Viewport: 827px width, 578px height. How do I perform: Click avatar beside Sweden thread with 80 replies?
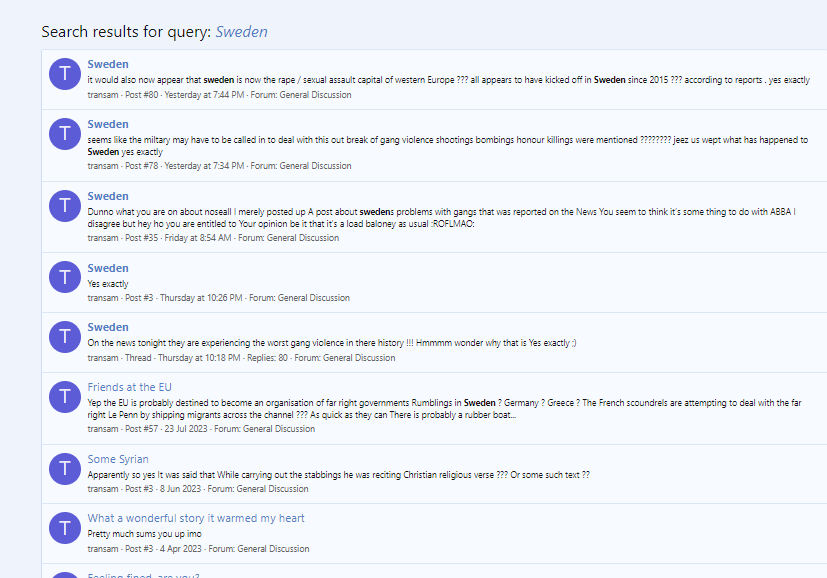(x=65, y=338)
